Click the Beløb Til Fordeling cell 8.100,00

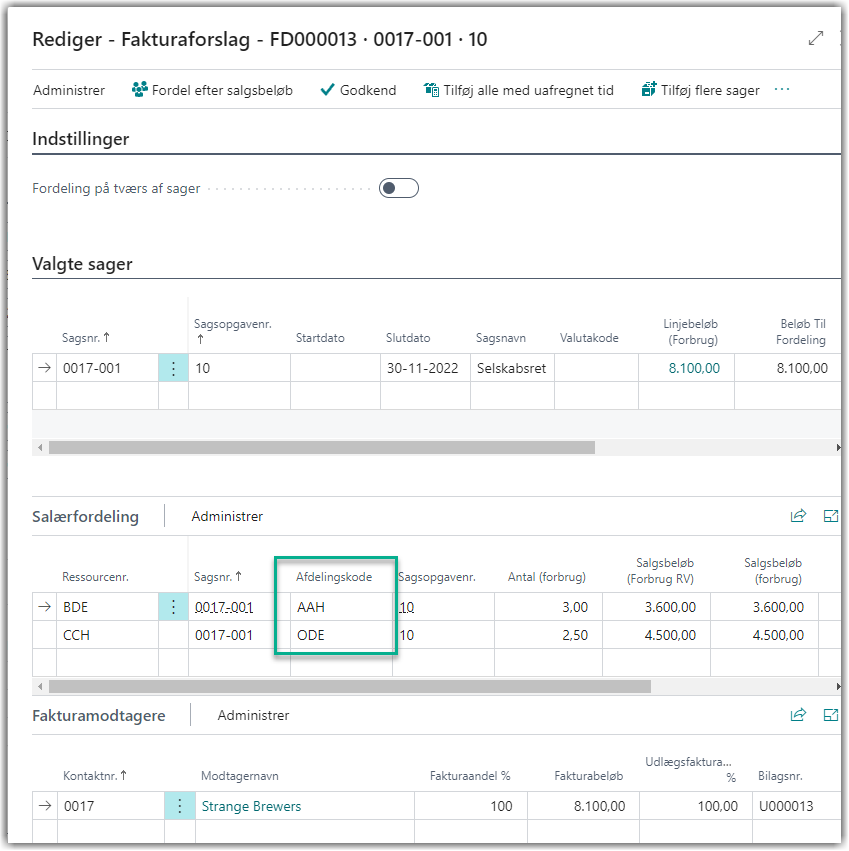pos(788,369)
